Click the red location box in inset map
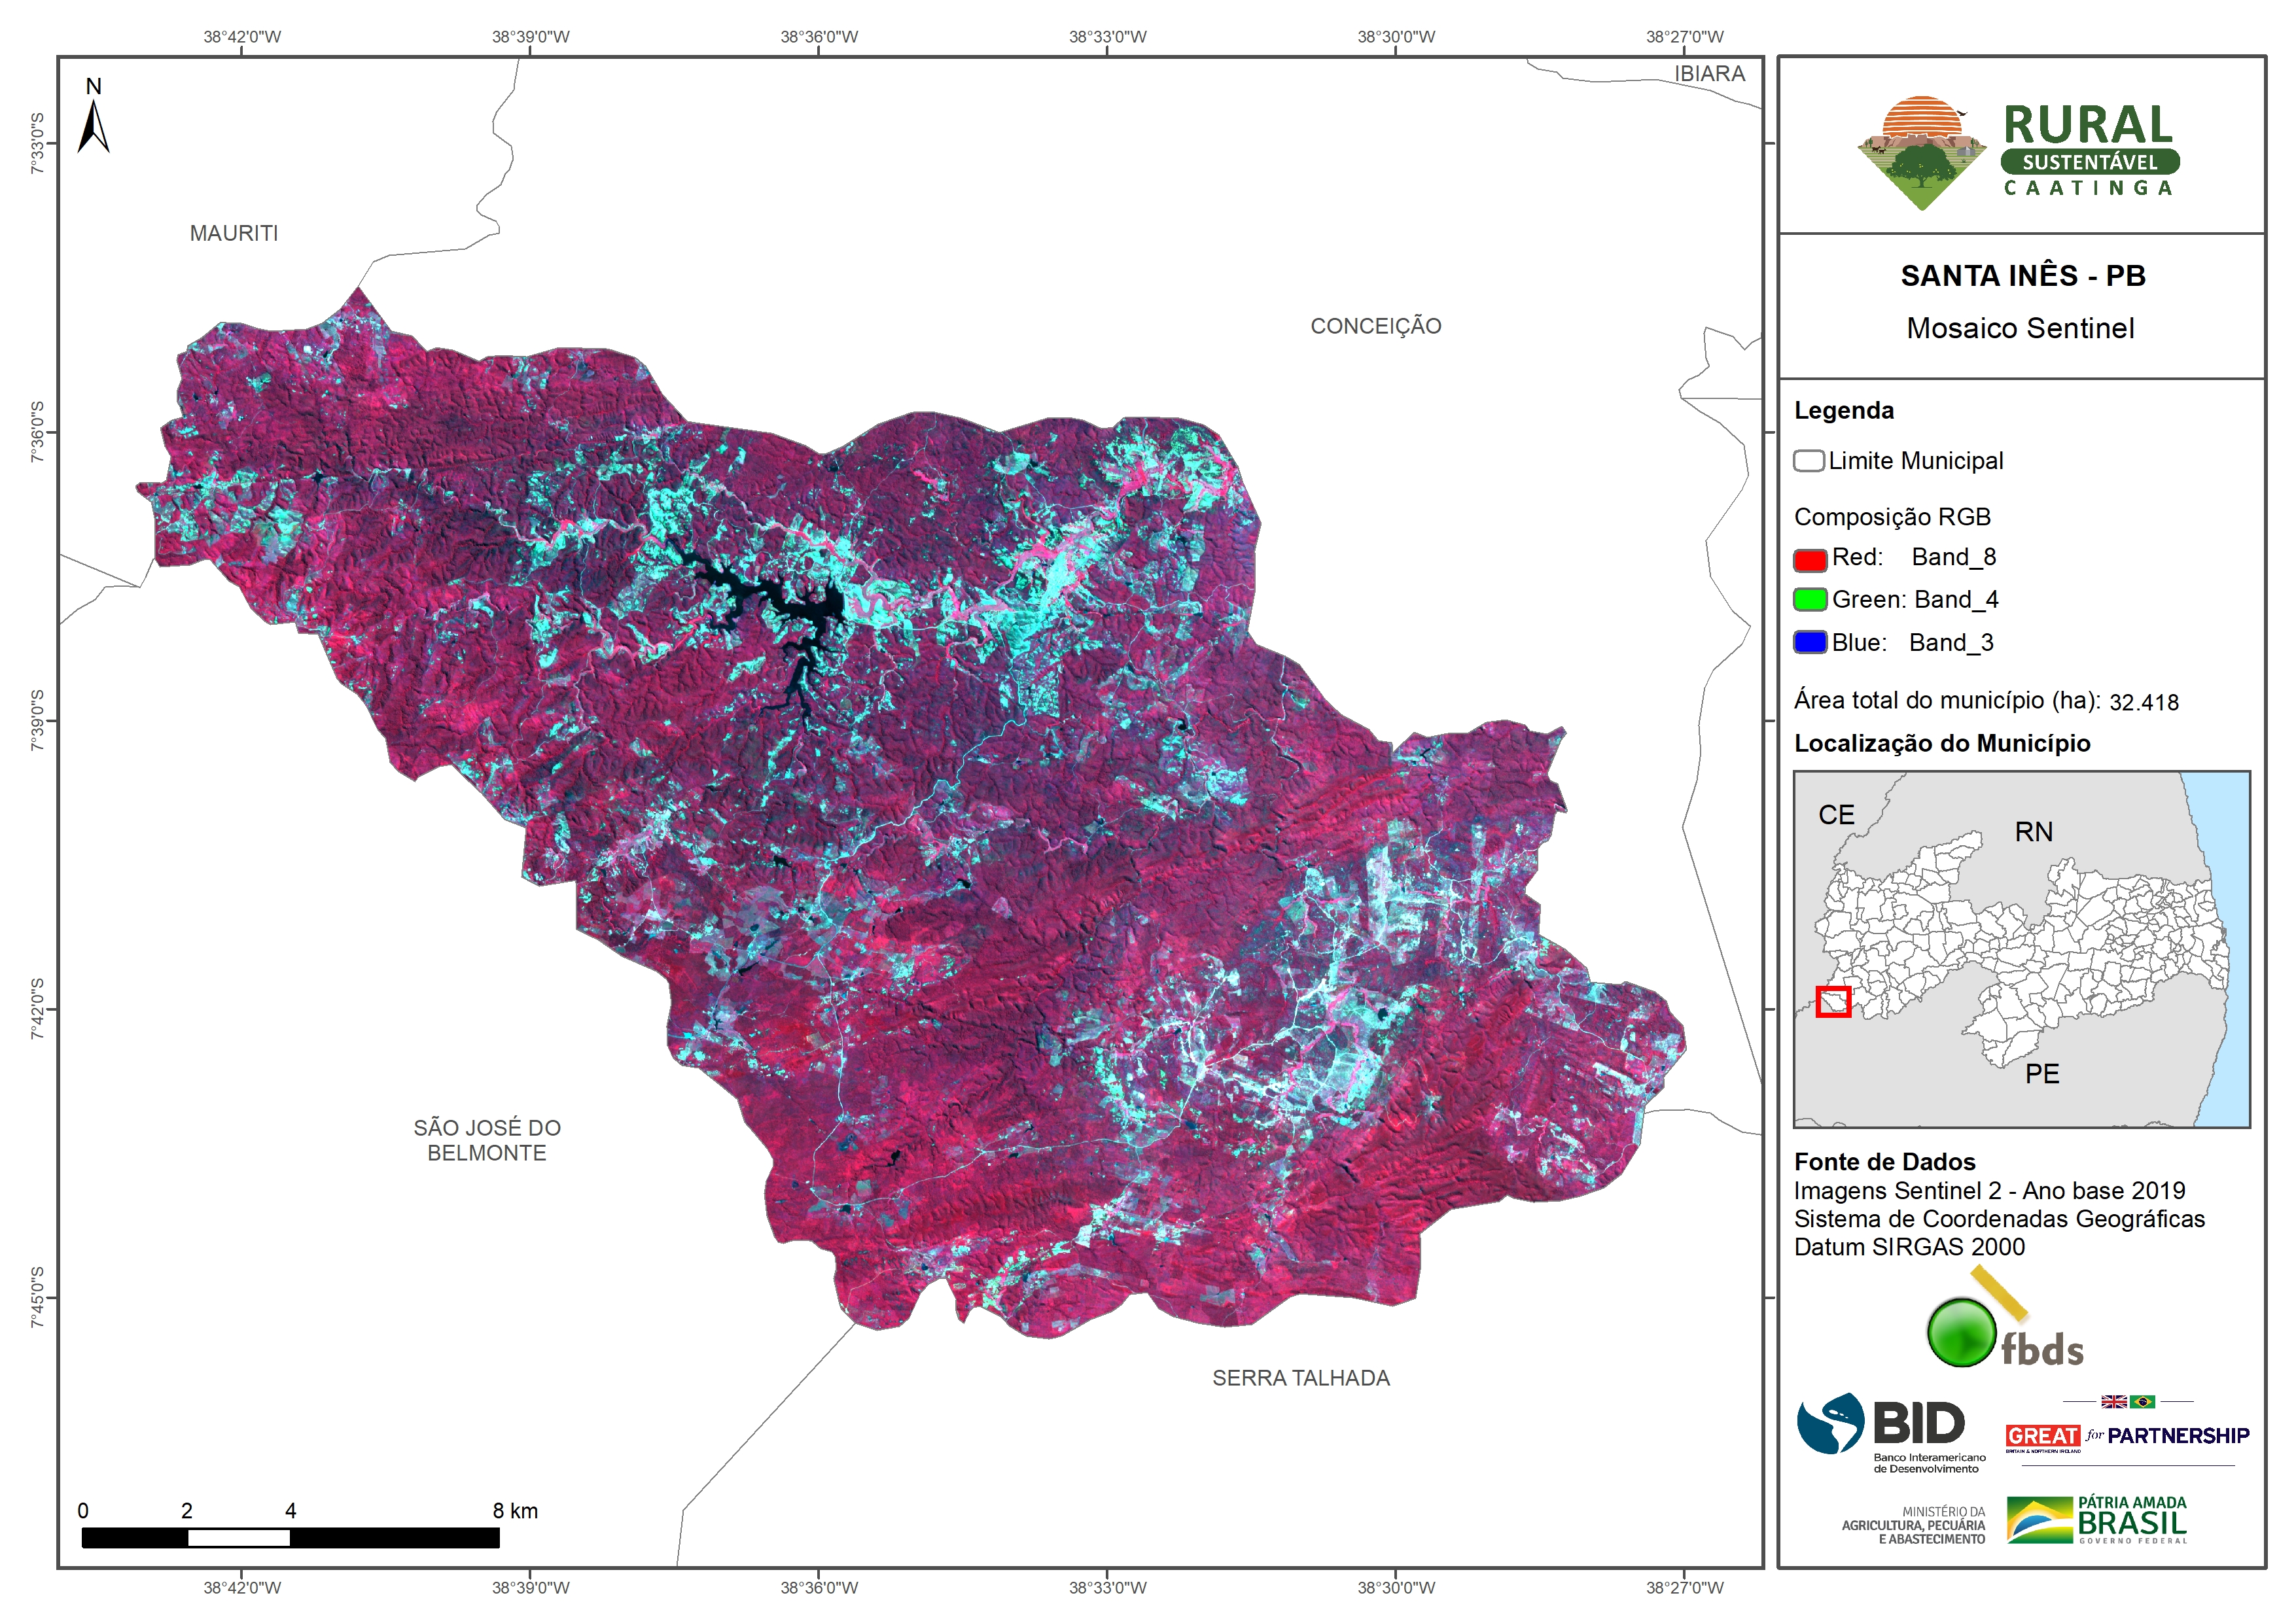Screen dimensions: 2296x1623 click(x=1833, y=1002)
